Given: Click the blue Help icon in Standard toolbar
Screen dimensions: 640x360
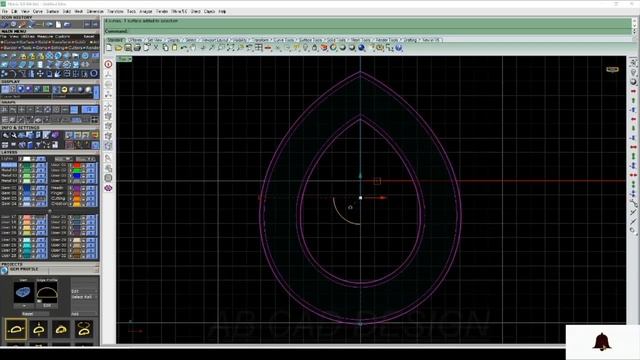Looking at the screenshot, I should [x=399, y=48].
